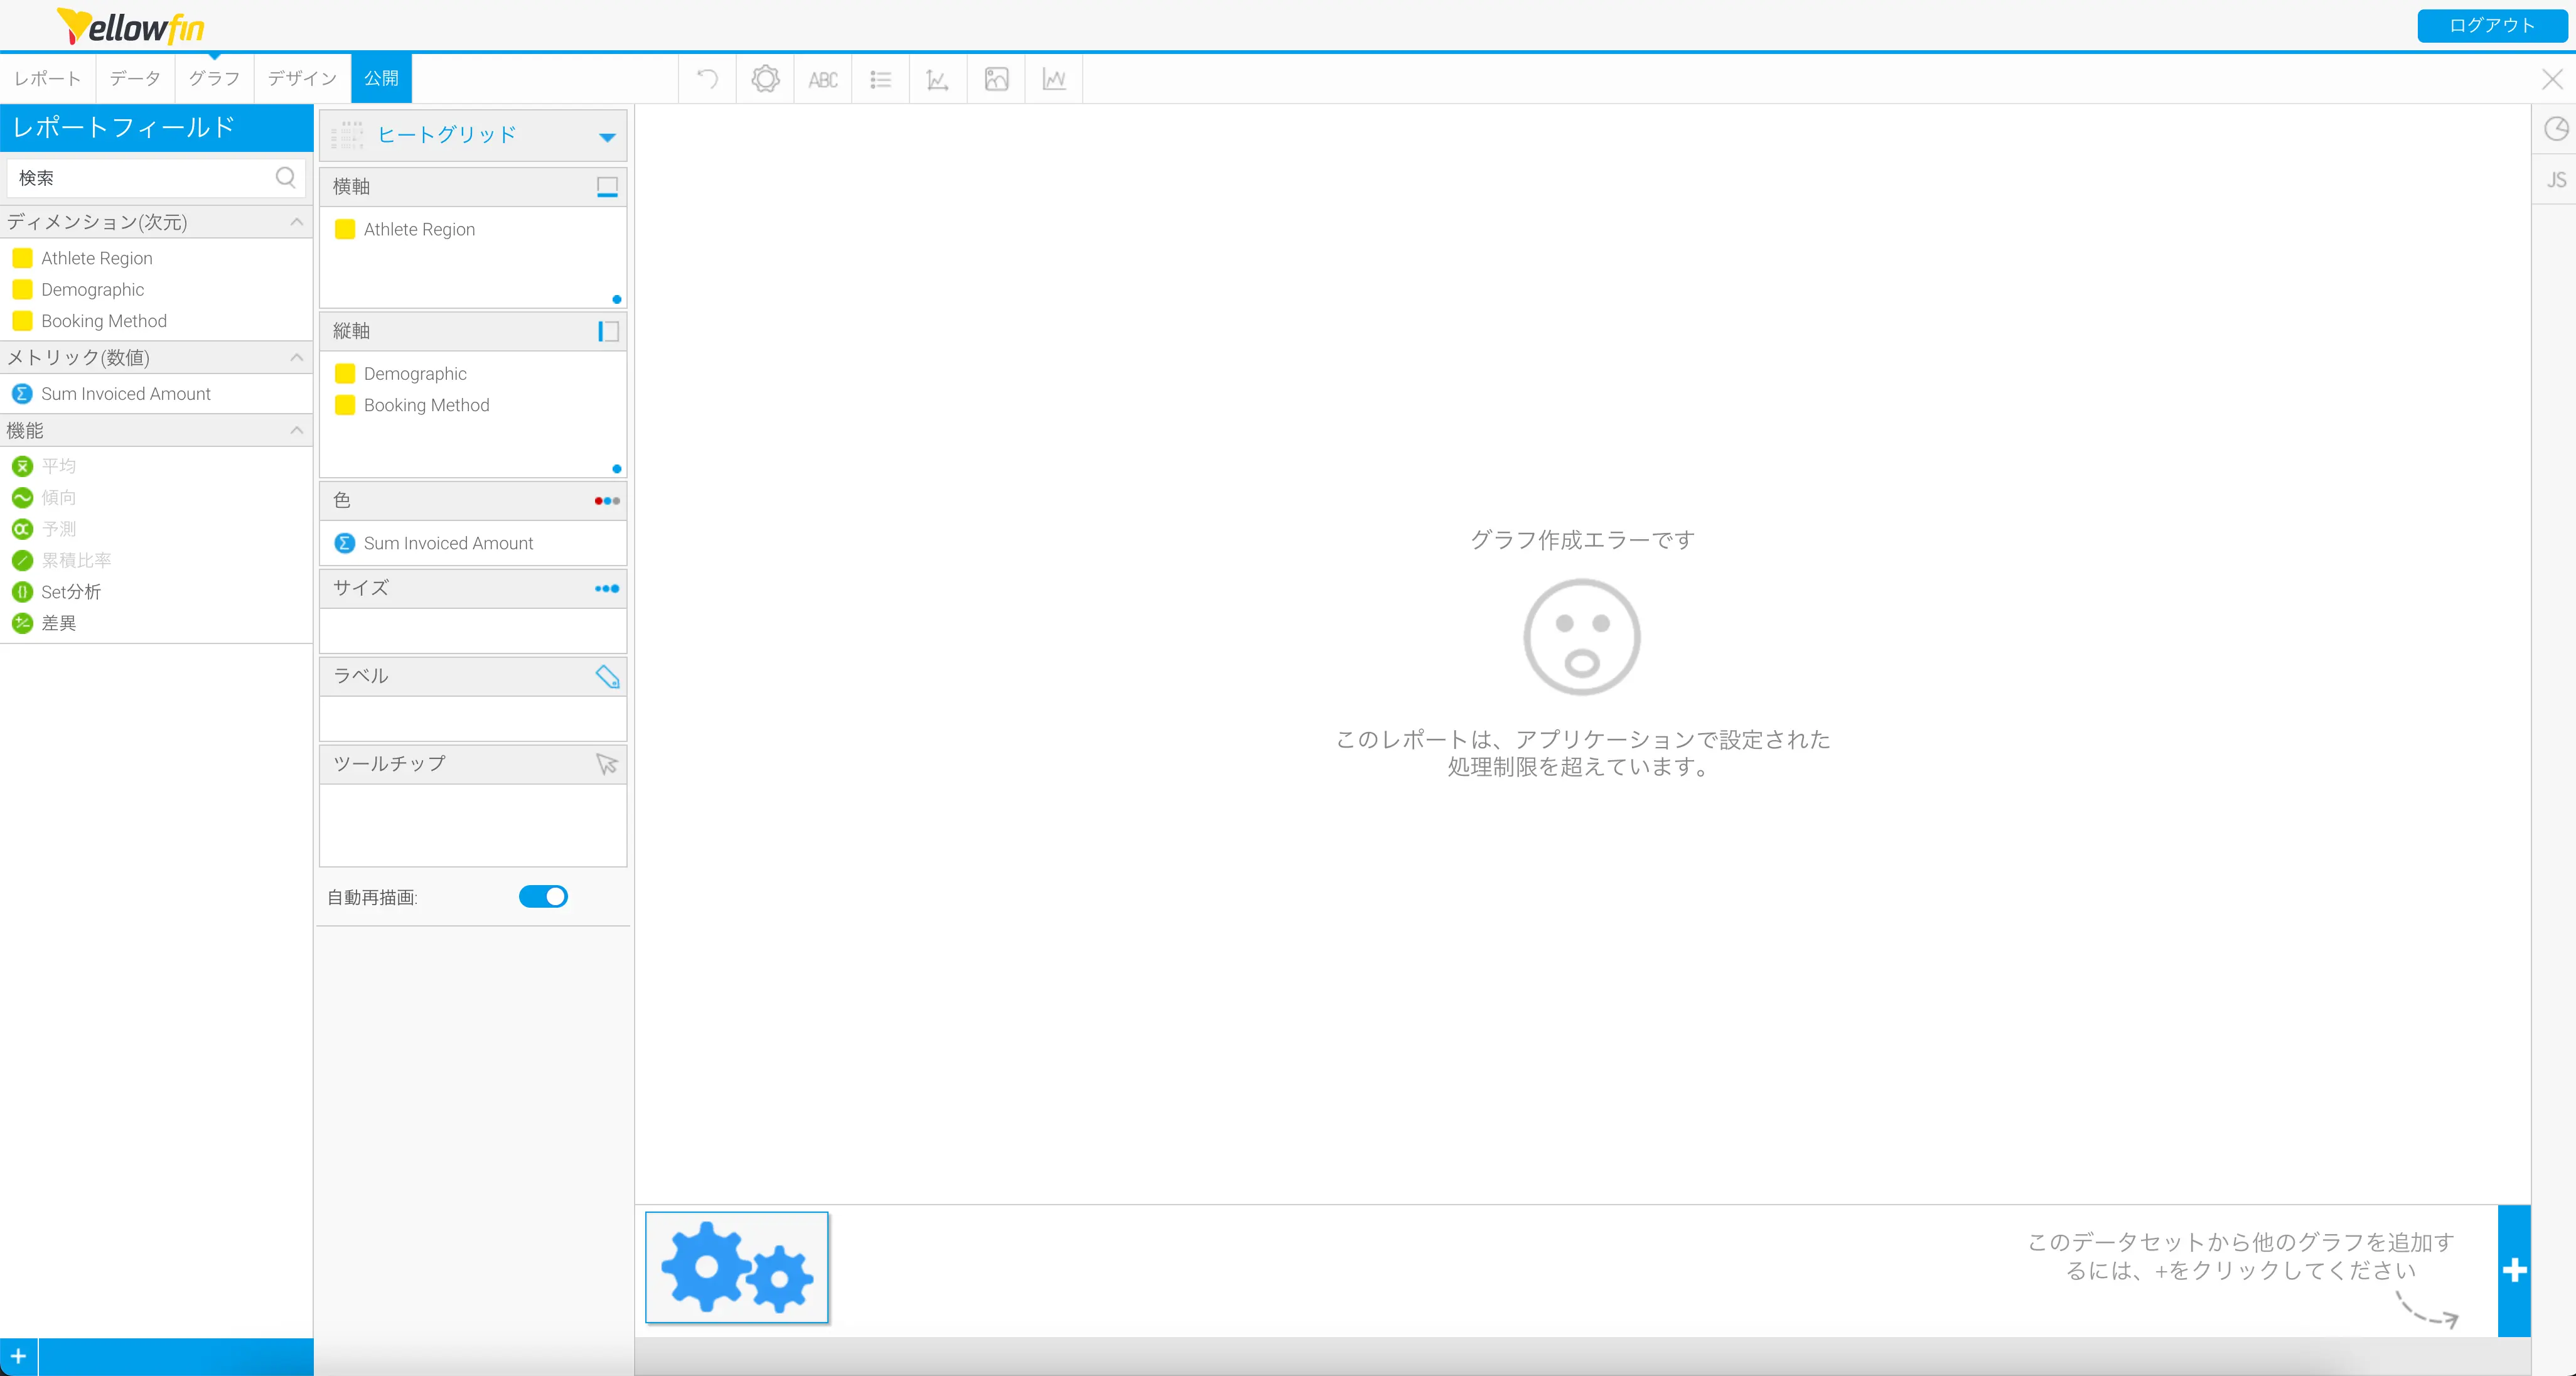Click the image background settings icon

click(x=996, y=79)
